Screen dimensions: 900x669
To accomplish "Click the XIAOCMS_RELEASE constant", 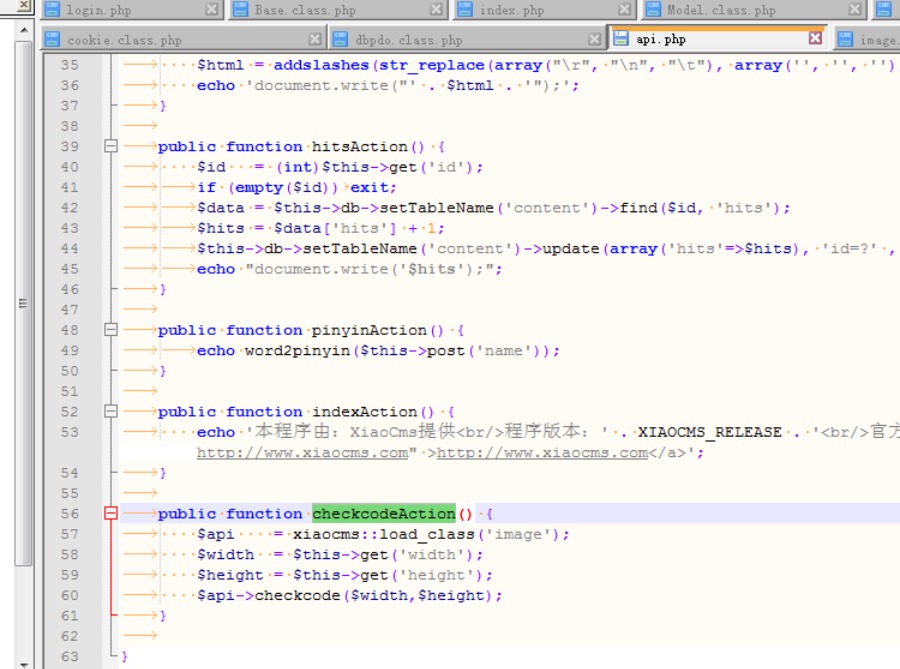I will (710, 432).
